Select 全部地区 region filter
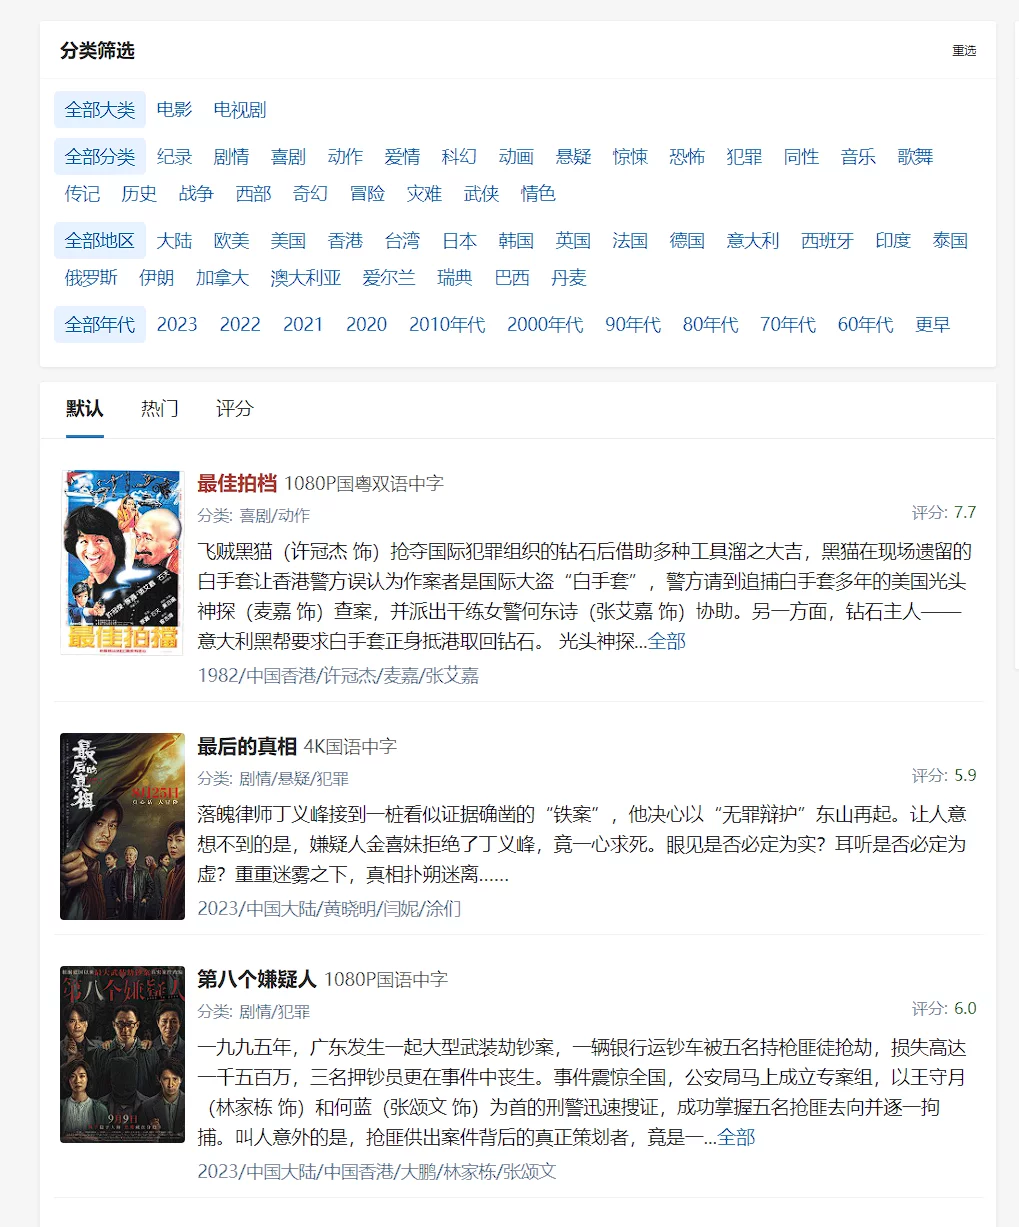This screenshot has width=1019, height=1227. click(100, 241)
